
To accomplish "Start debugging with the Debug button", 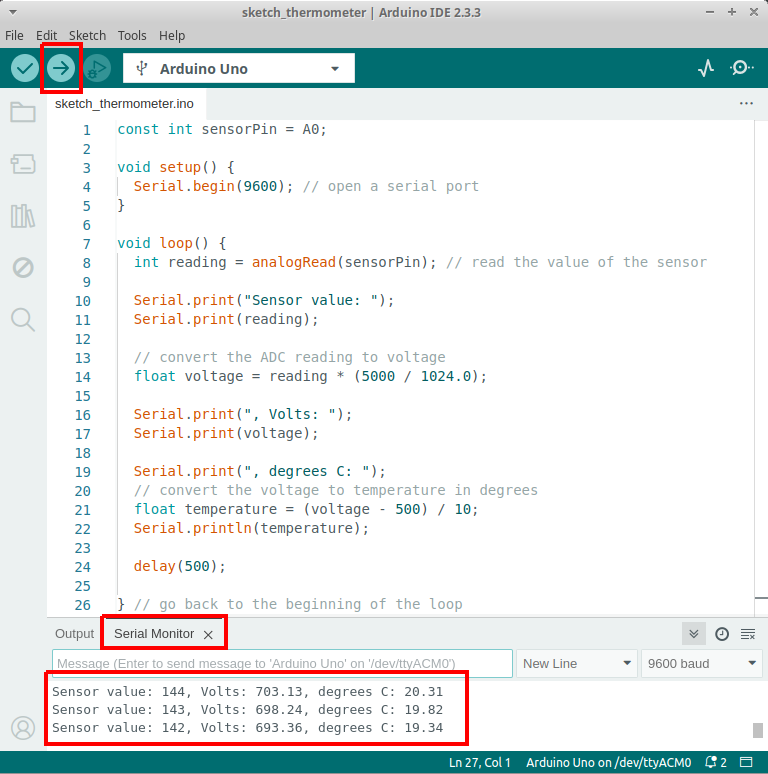I will [x=97, y=68].
